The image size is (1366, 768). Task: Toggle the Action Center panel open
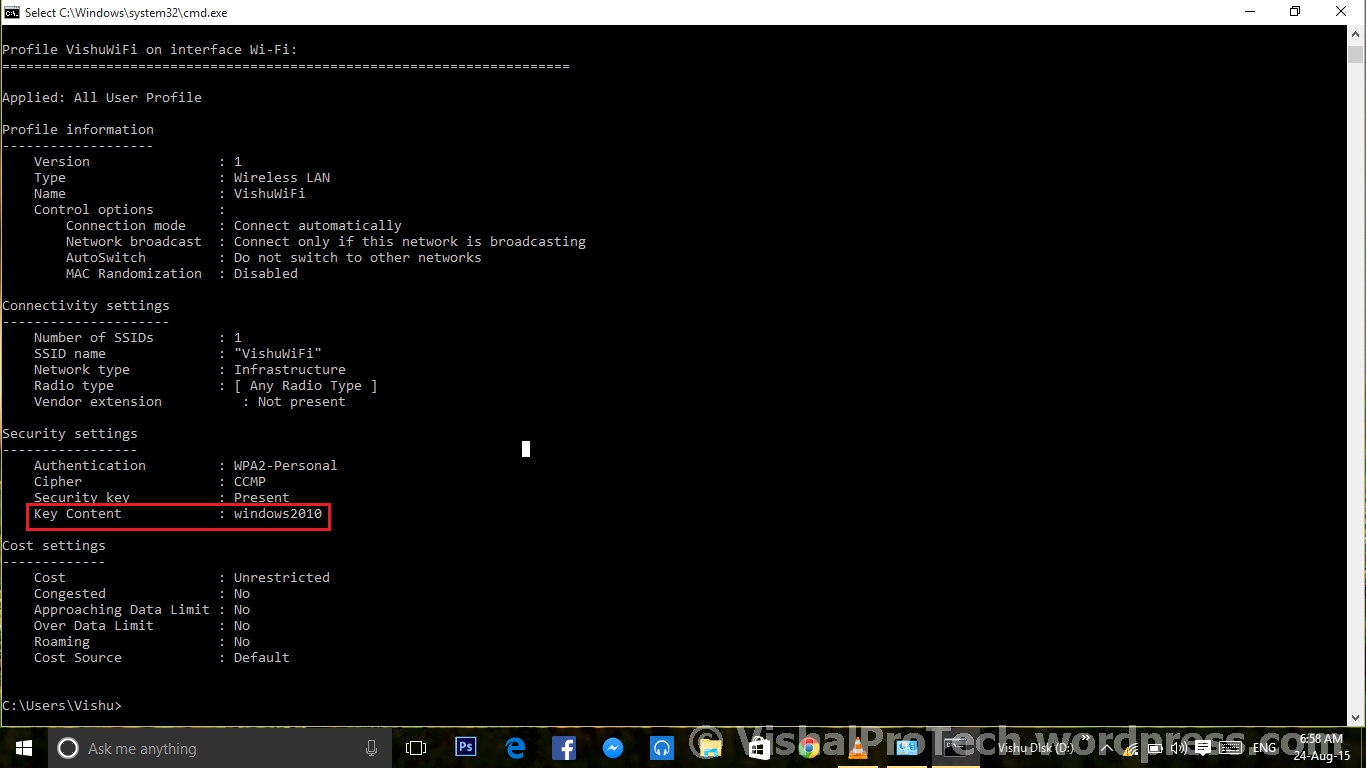click(1202, 748)
